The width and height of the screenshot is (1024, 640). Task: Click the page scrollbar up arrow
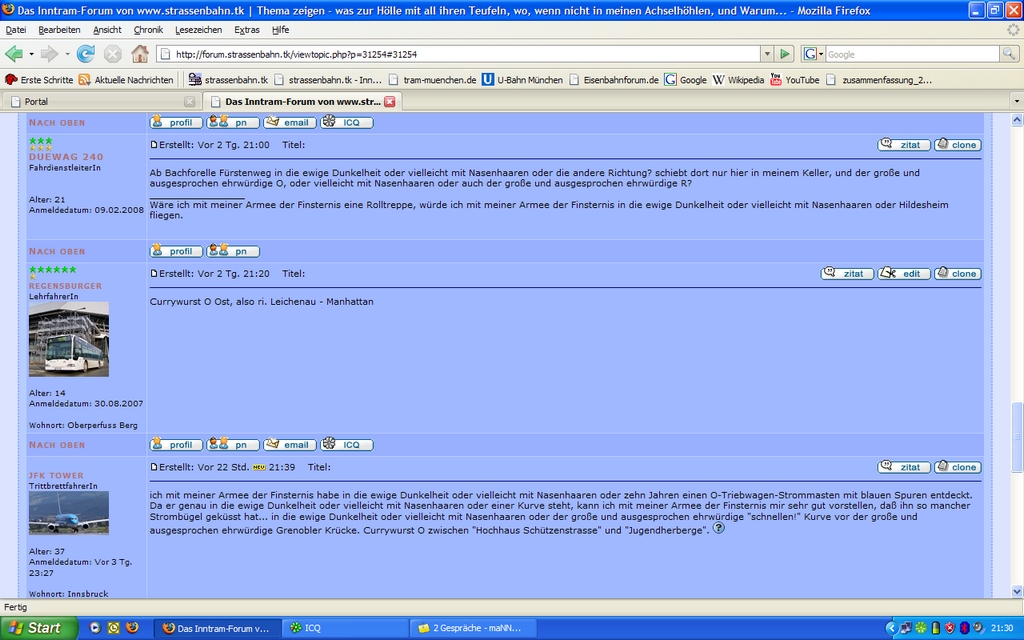[1017, 120]
